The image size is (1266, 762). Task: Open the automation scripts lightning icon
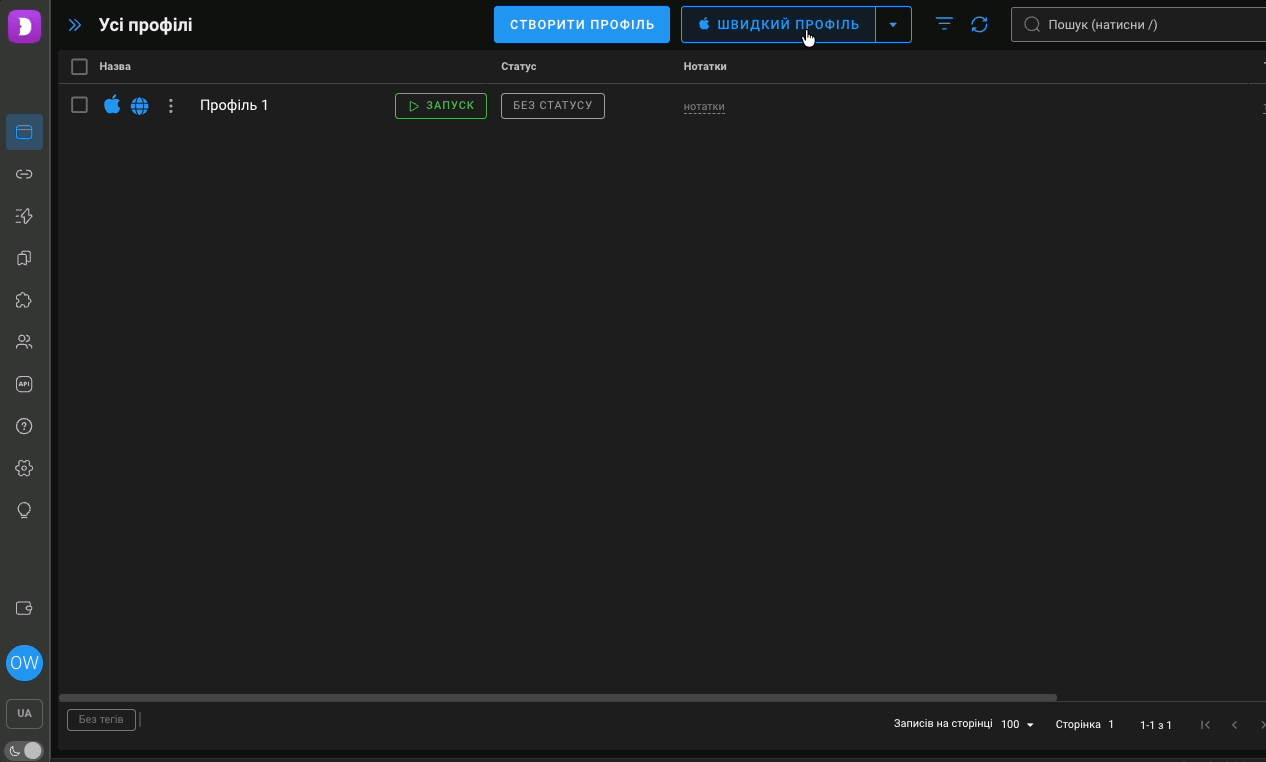coord(24,216)
